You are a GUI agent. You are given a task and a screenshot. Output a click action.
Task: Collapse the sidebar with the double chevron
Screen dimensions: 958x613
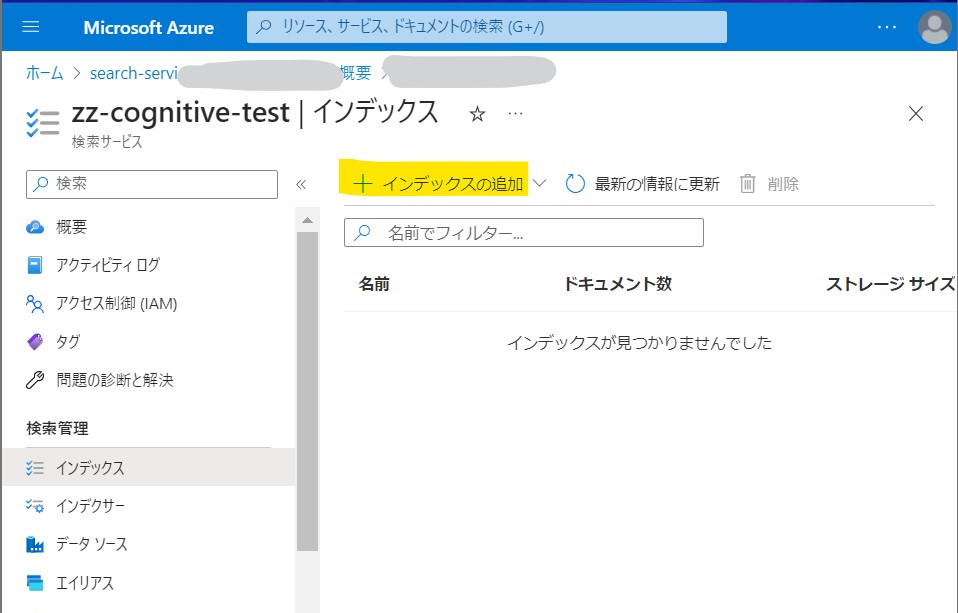(x=301, y=185)
